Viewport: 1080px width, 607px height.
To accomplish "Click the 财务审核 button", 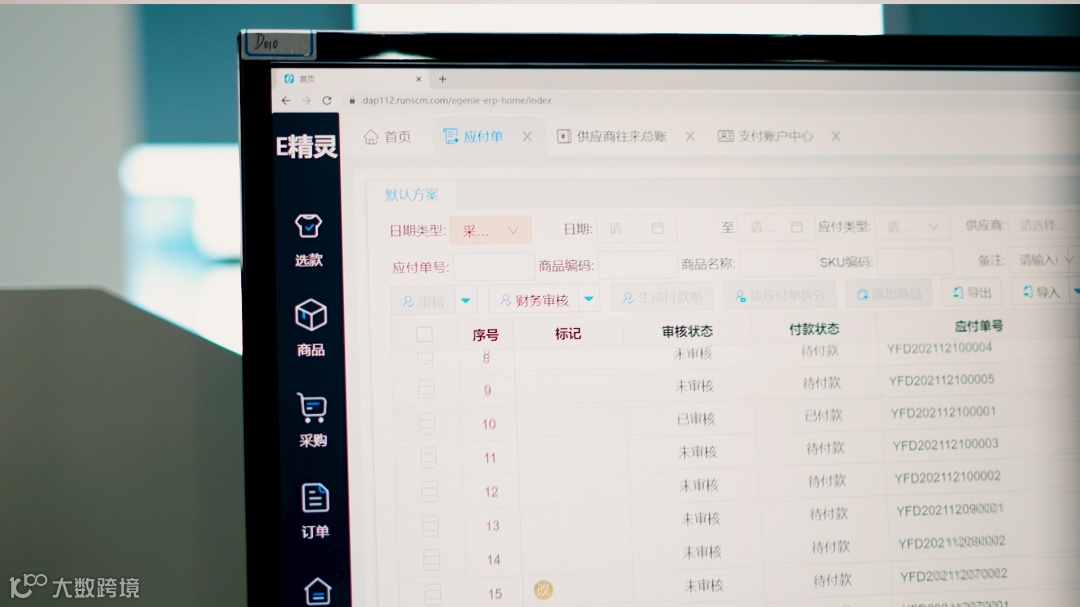I will tap(534, 300).
